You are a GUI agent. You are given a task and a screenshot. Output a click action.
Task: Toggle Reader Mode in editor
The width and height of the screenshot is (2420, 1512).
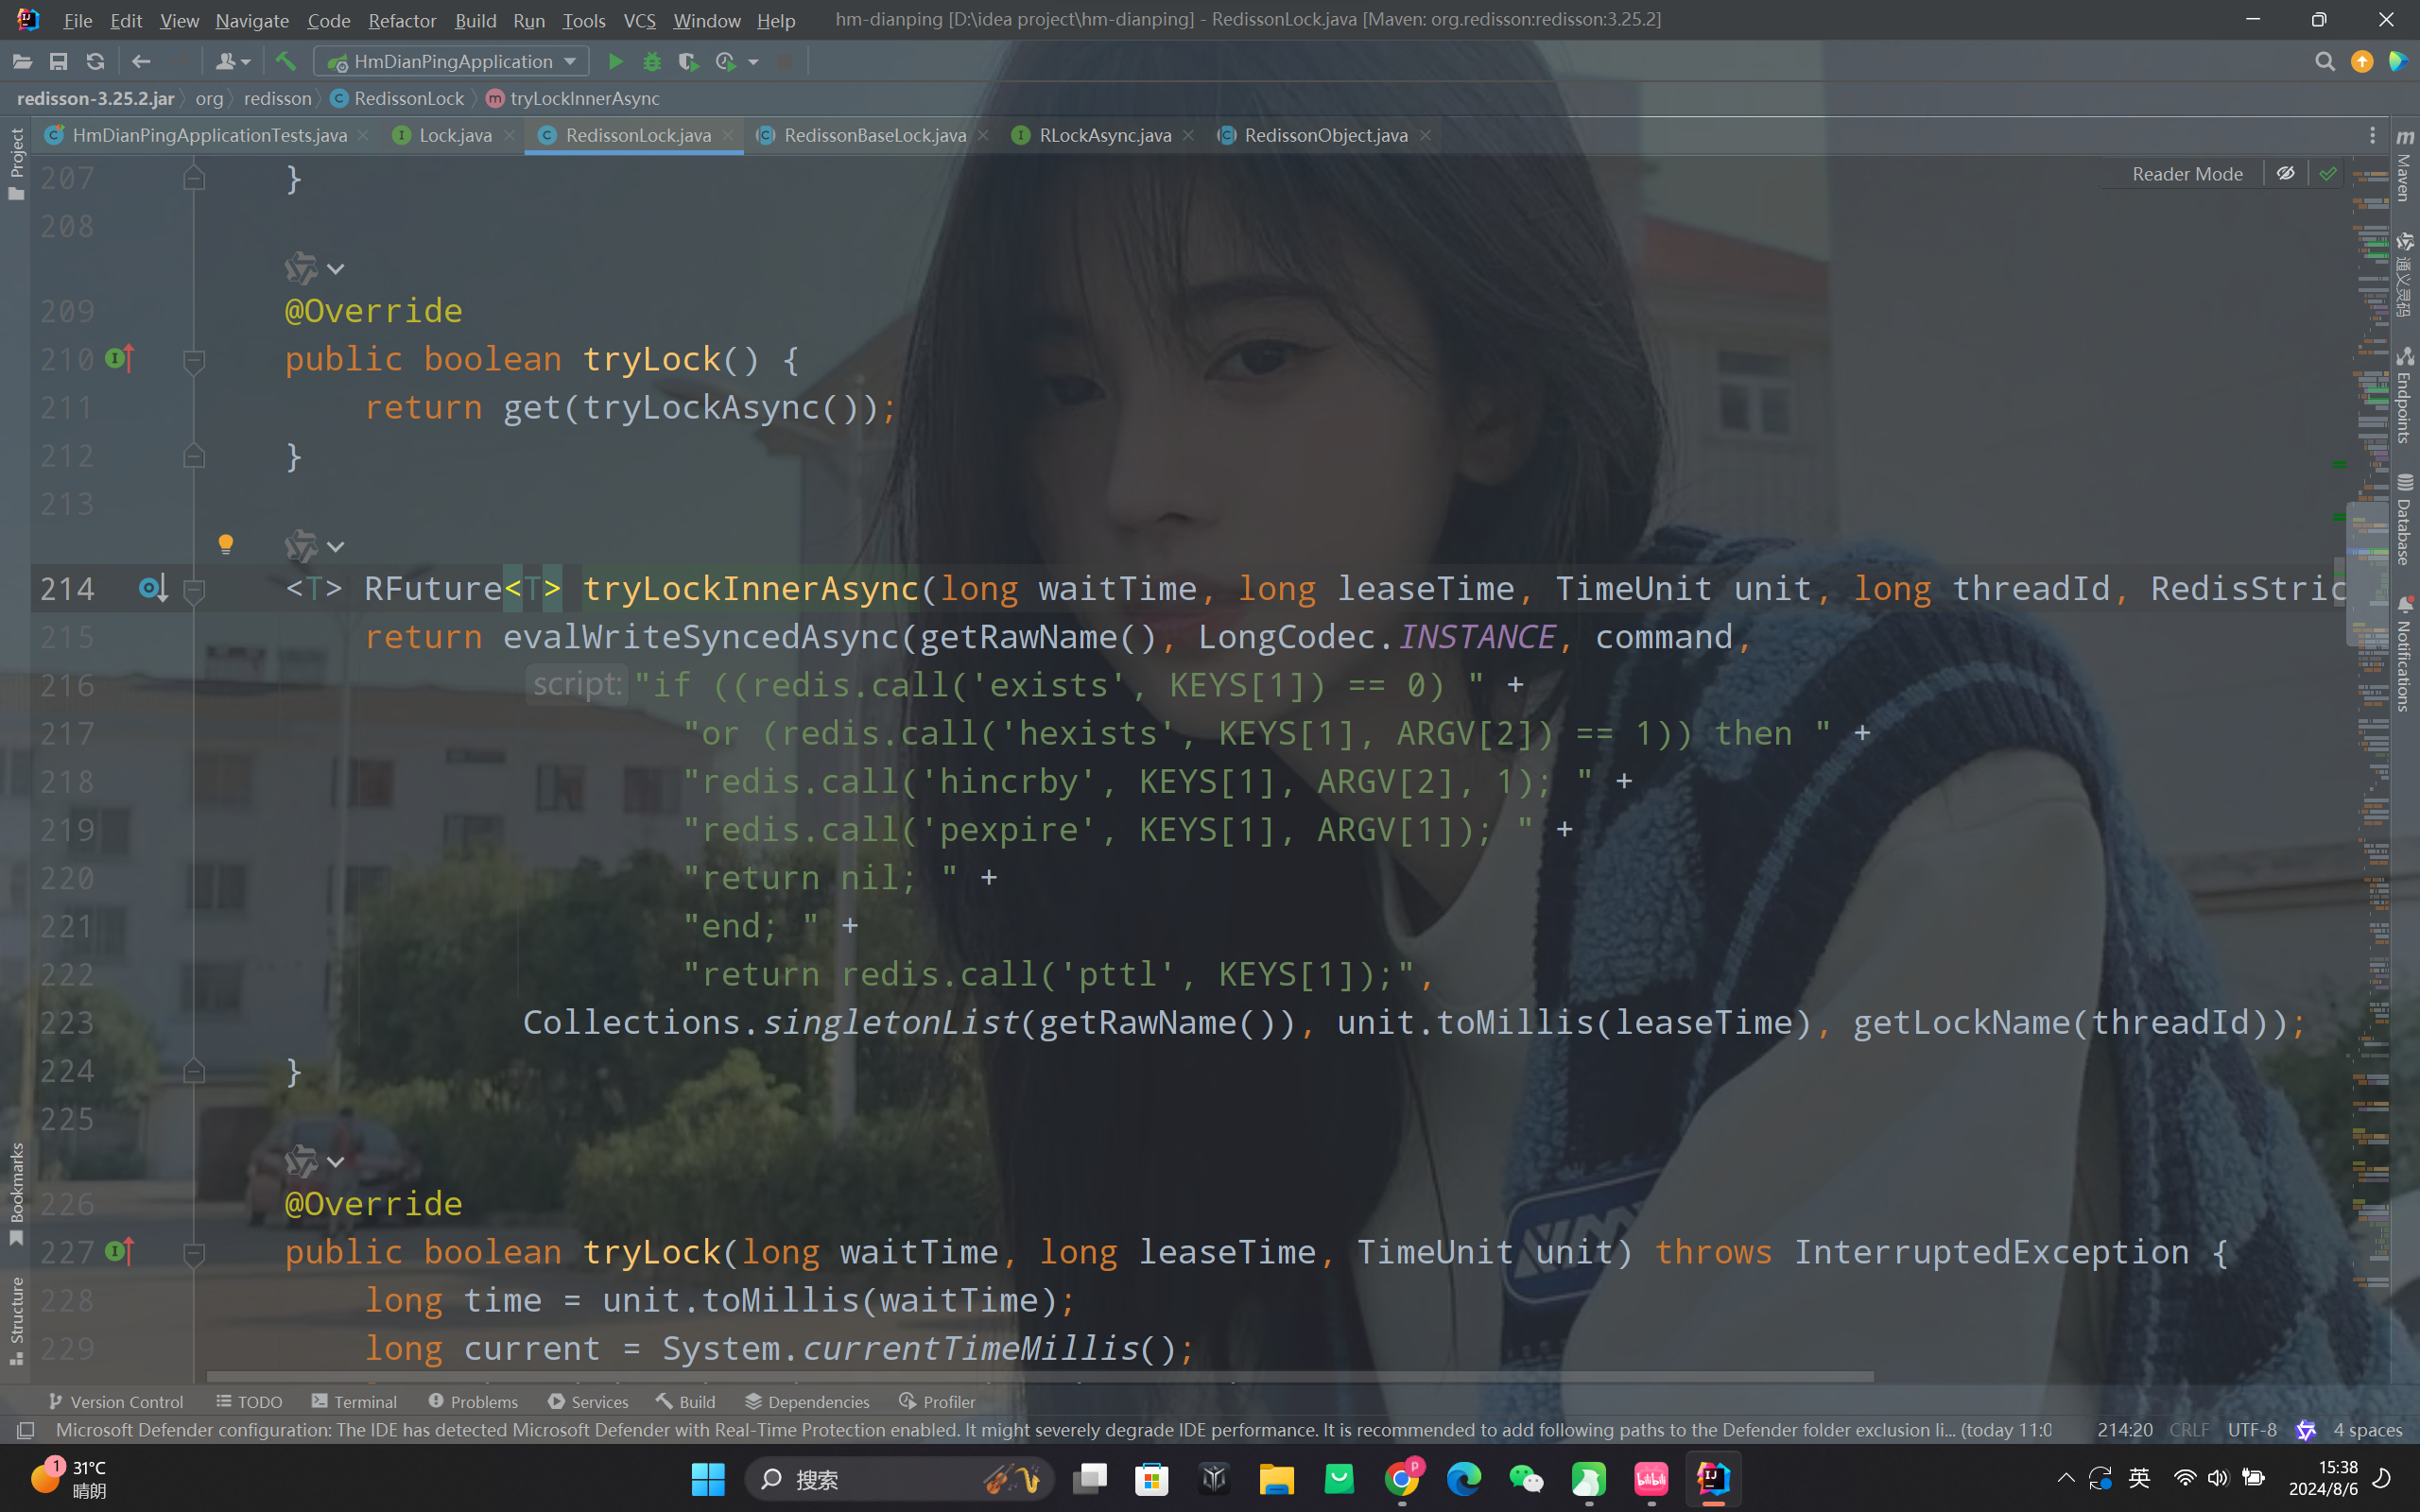point(2187,174)
